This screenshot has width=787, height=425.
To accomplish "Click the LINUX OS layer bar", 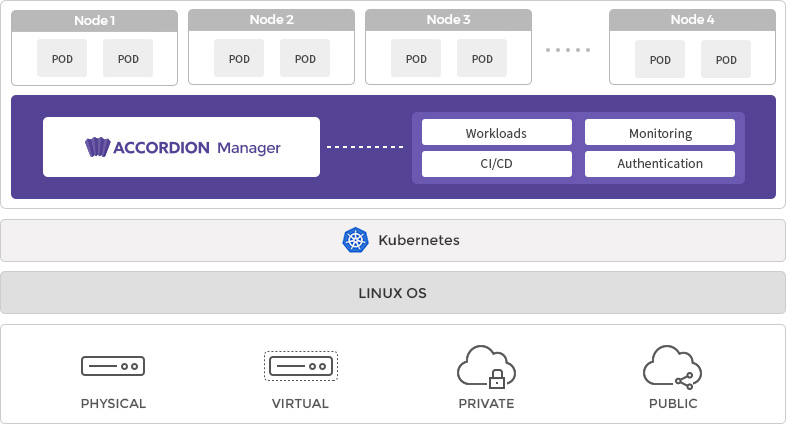I will tap(393, 293).
